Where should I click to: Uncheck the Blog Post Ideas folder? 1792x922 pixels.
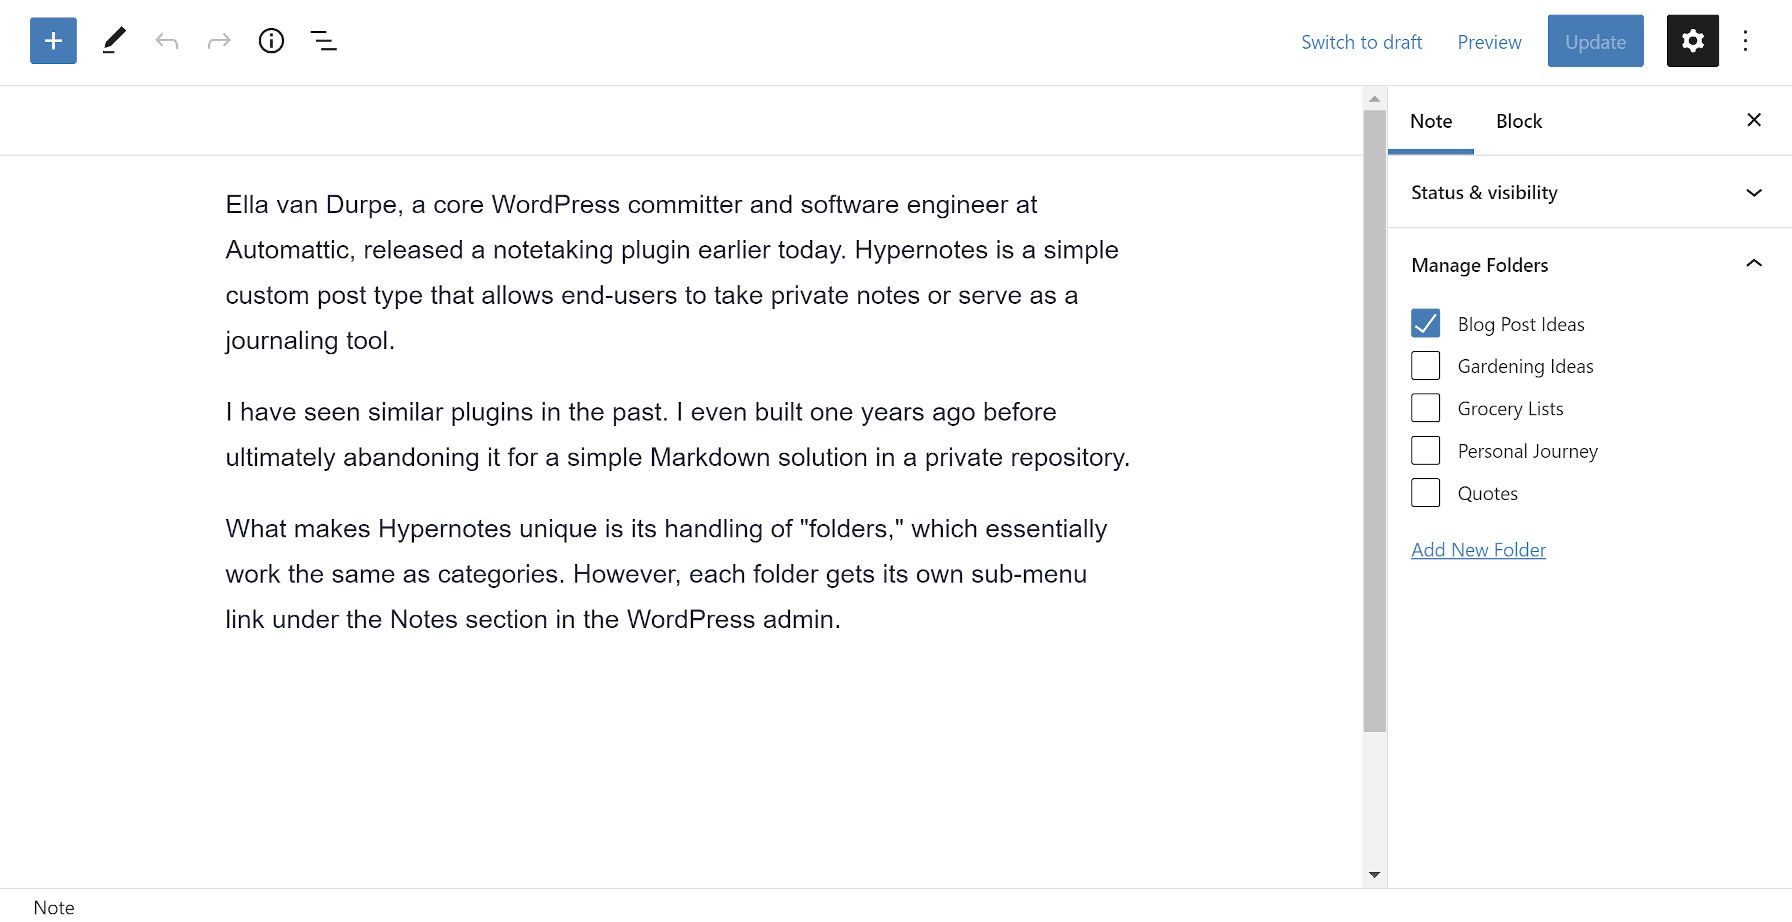1425,323
